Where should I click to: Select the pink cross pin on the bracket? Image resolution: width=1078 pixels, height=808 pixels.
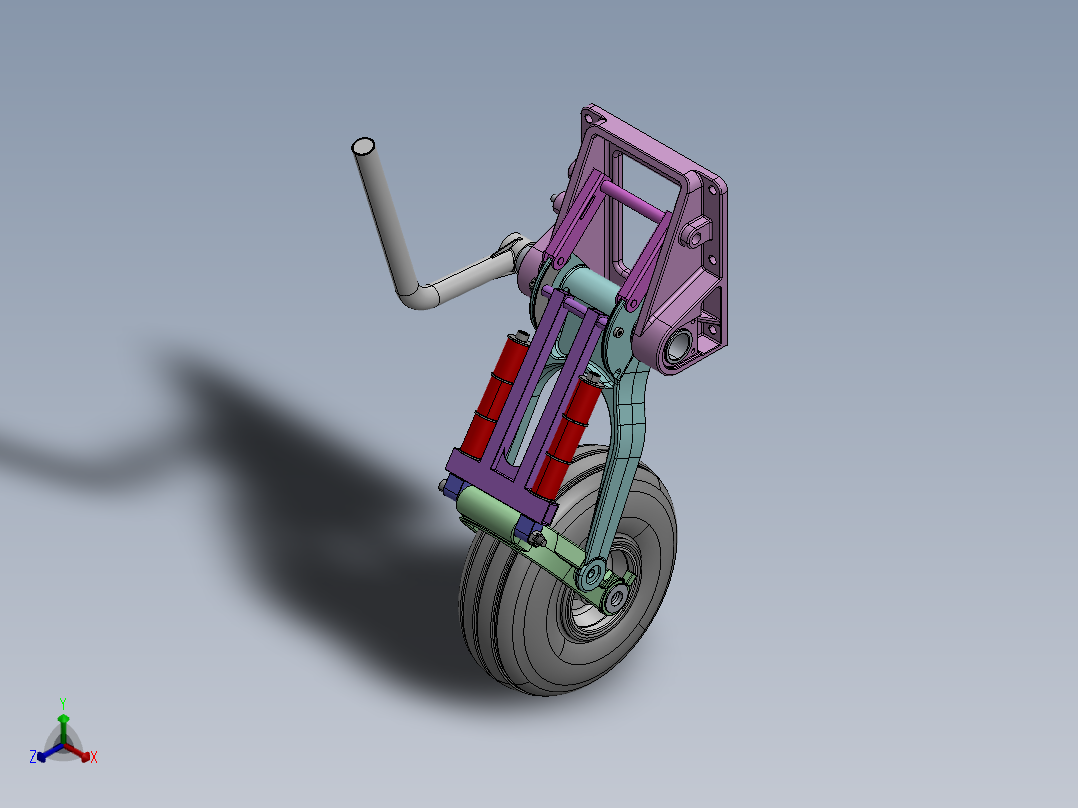coord(635,200)
